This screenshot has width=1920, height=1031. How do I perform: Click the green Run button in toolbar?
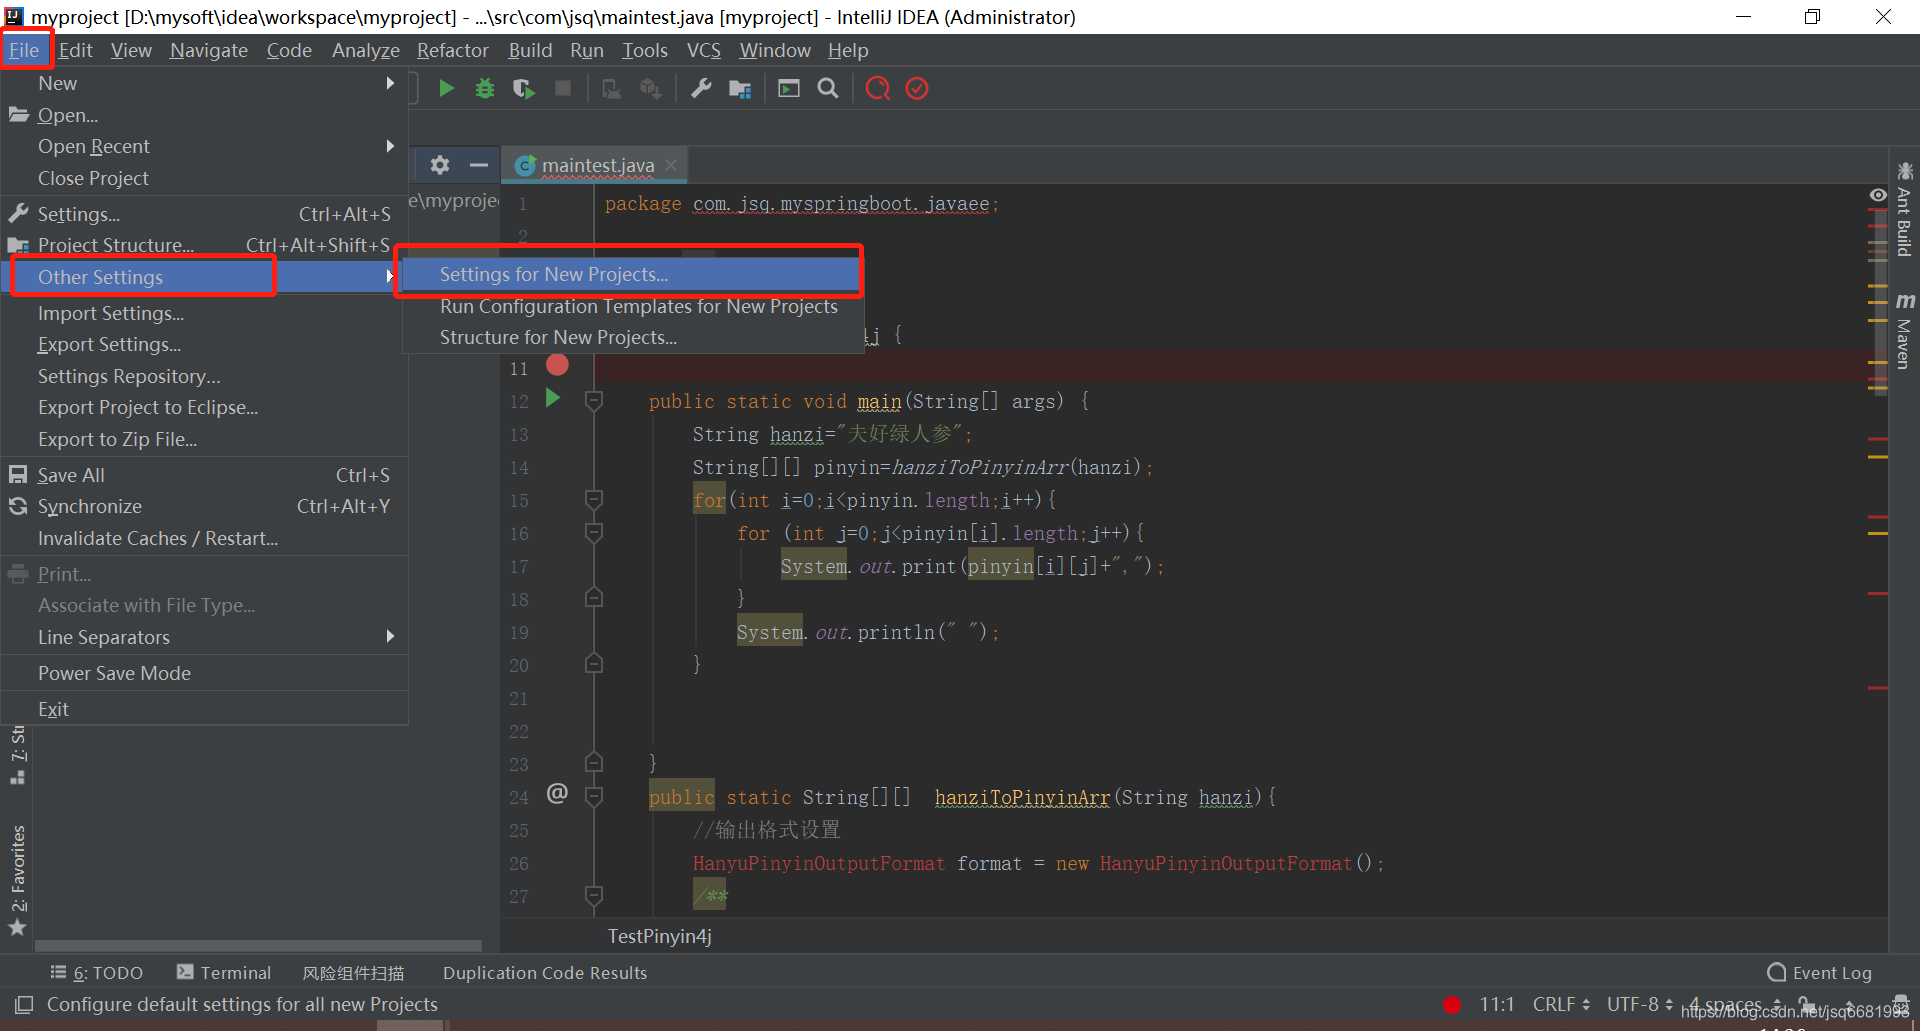(446, 89)
